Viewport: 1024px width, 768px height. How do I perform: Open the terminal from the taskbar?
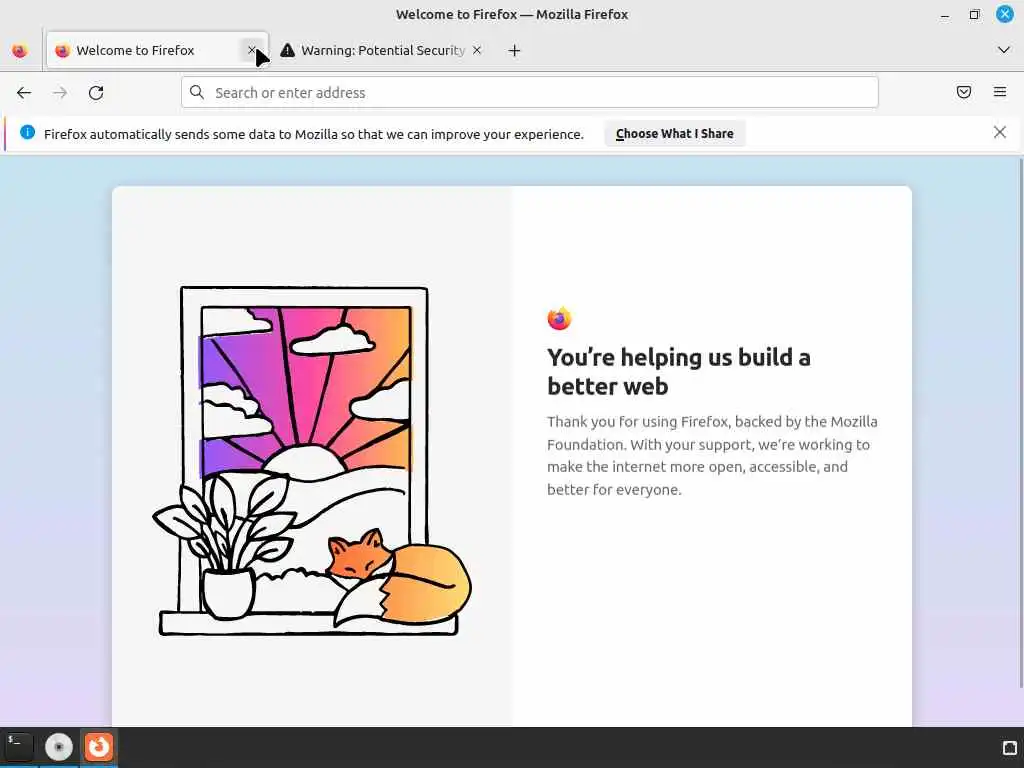tap(19, 747)
